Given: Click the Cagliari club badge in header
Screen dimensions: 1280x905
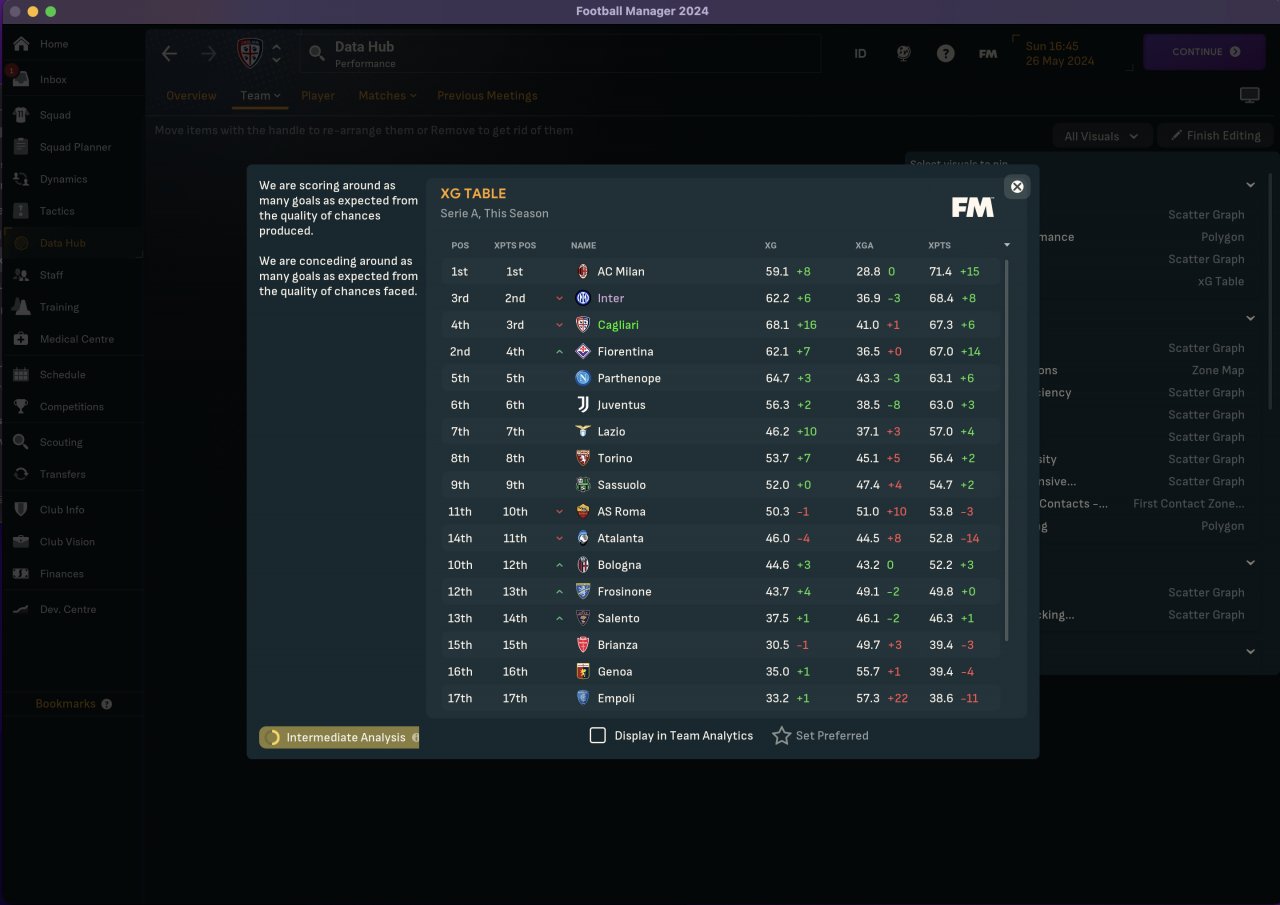Looking at the screenshot, I should click(x=250, y=53).
